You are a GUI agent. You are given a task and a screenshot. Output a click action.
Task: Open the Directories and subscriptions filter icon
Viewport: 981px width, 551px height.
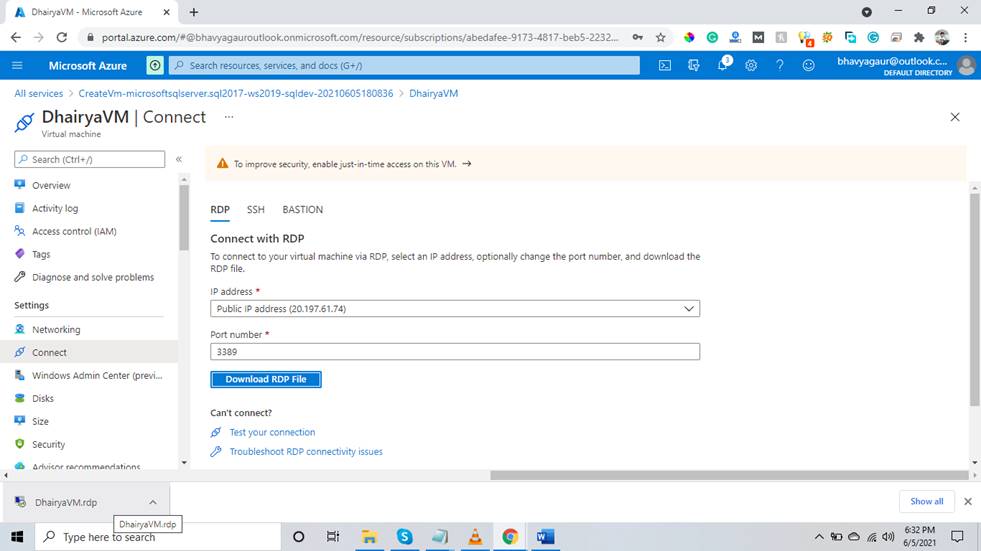[693, 65]
